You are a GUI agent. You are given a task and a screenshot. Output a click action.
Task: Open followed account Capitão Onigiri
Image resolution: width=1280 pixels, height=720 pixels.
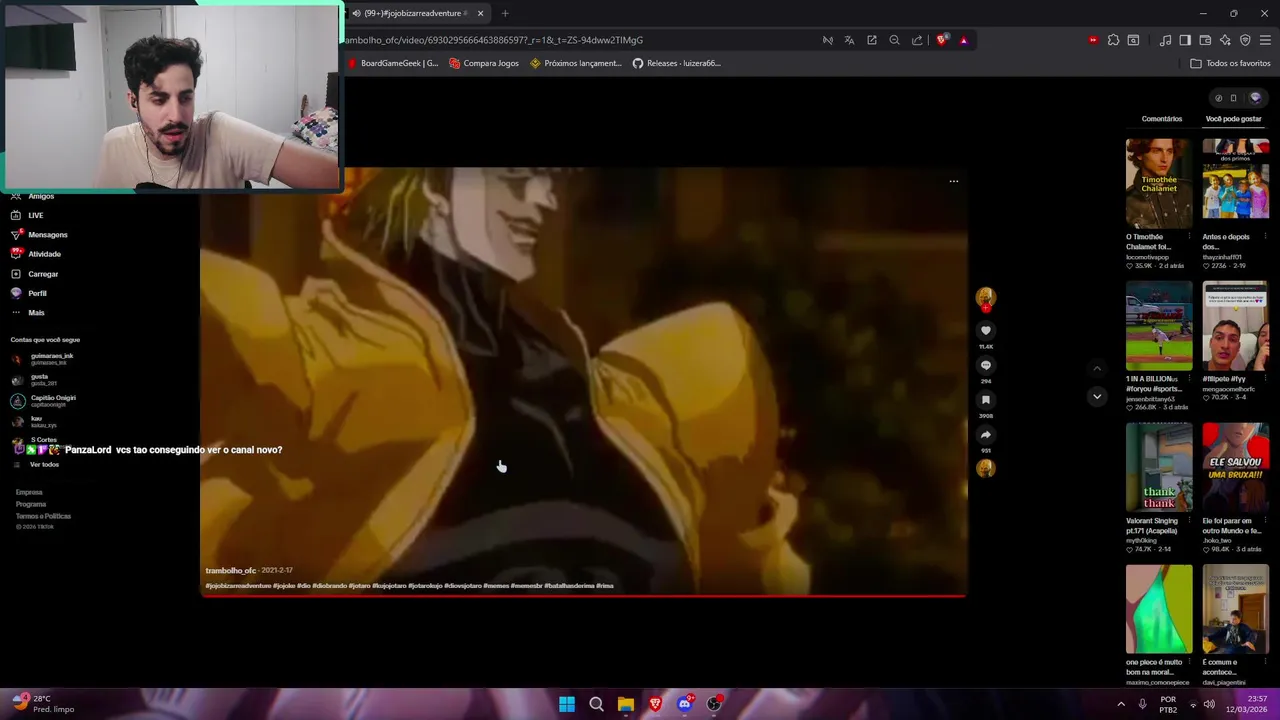(44, 400)
